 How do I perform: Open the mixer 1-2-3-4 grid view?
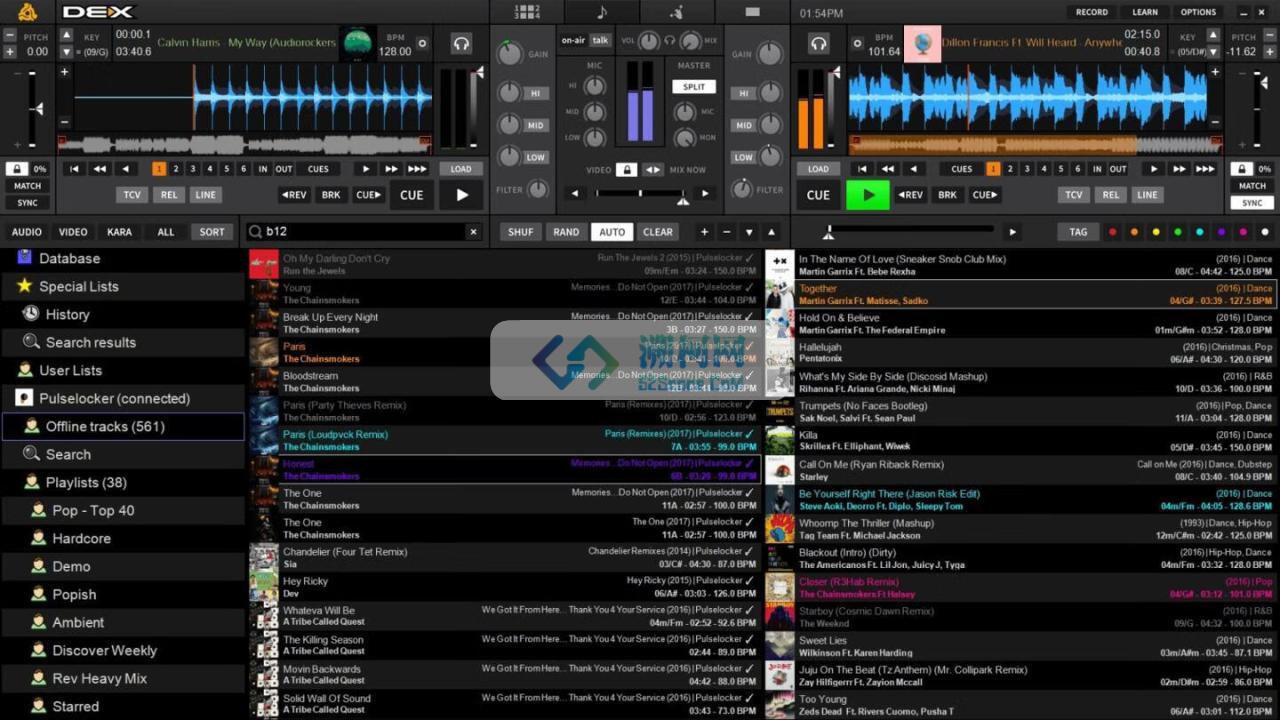[x=527, y=12]
